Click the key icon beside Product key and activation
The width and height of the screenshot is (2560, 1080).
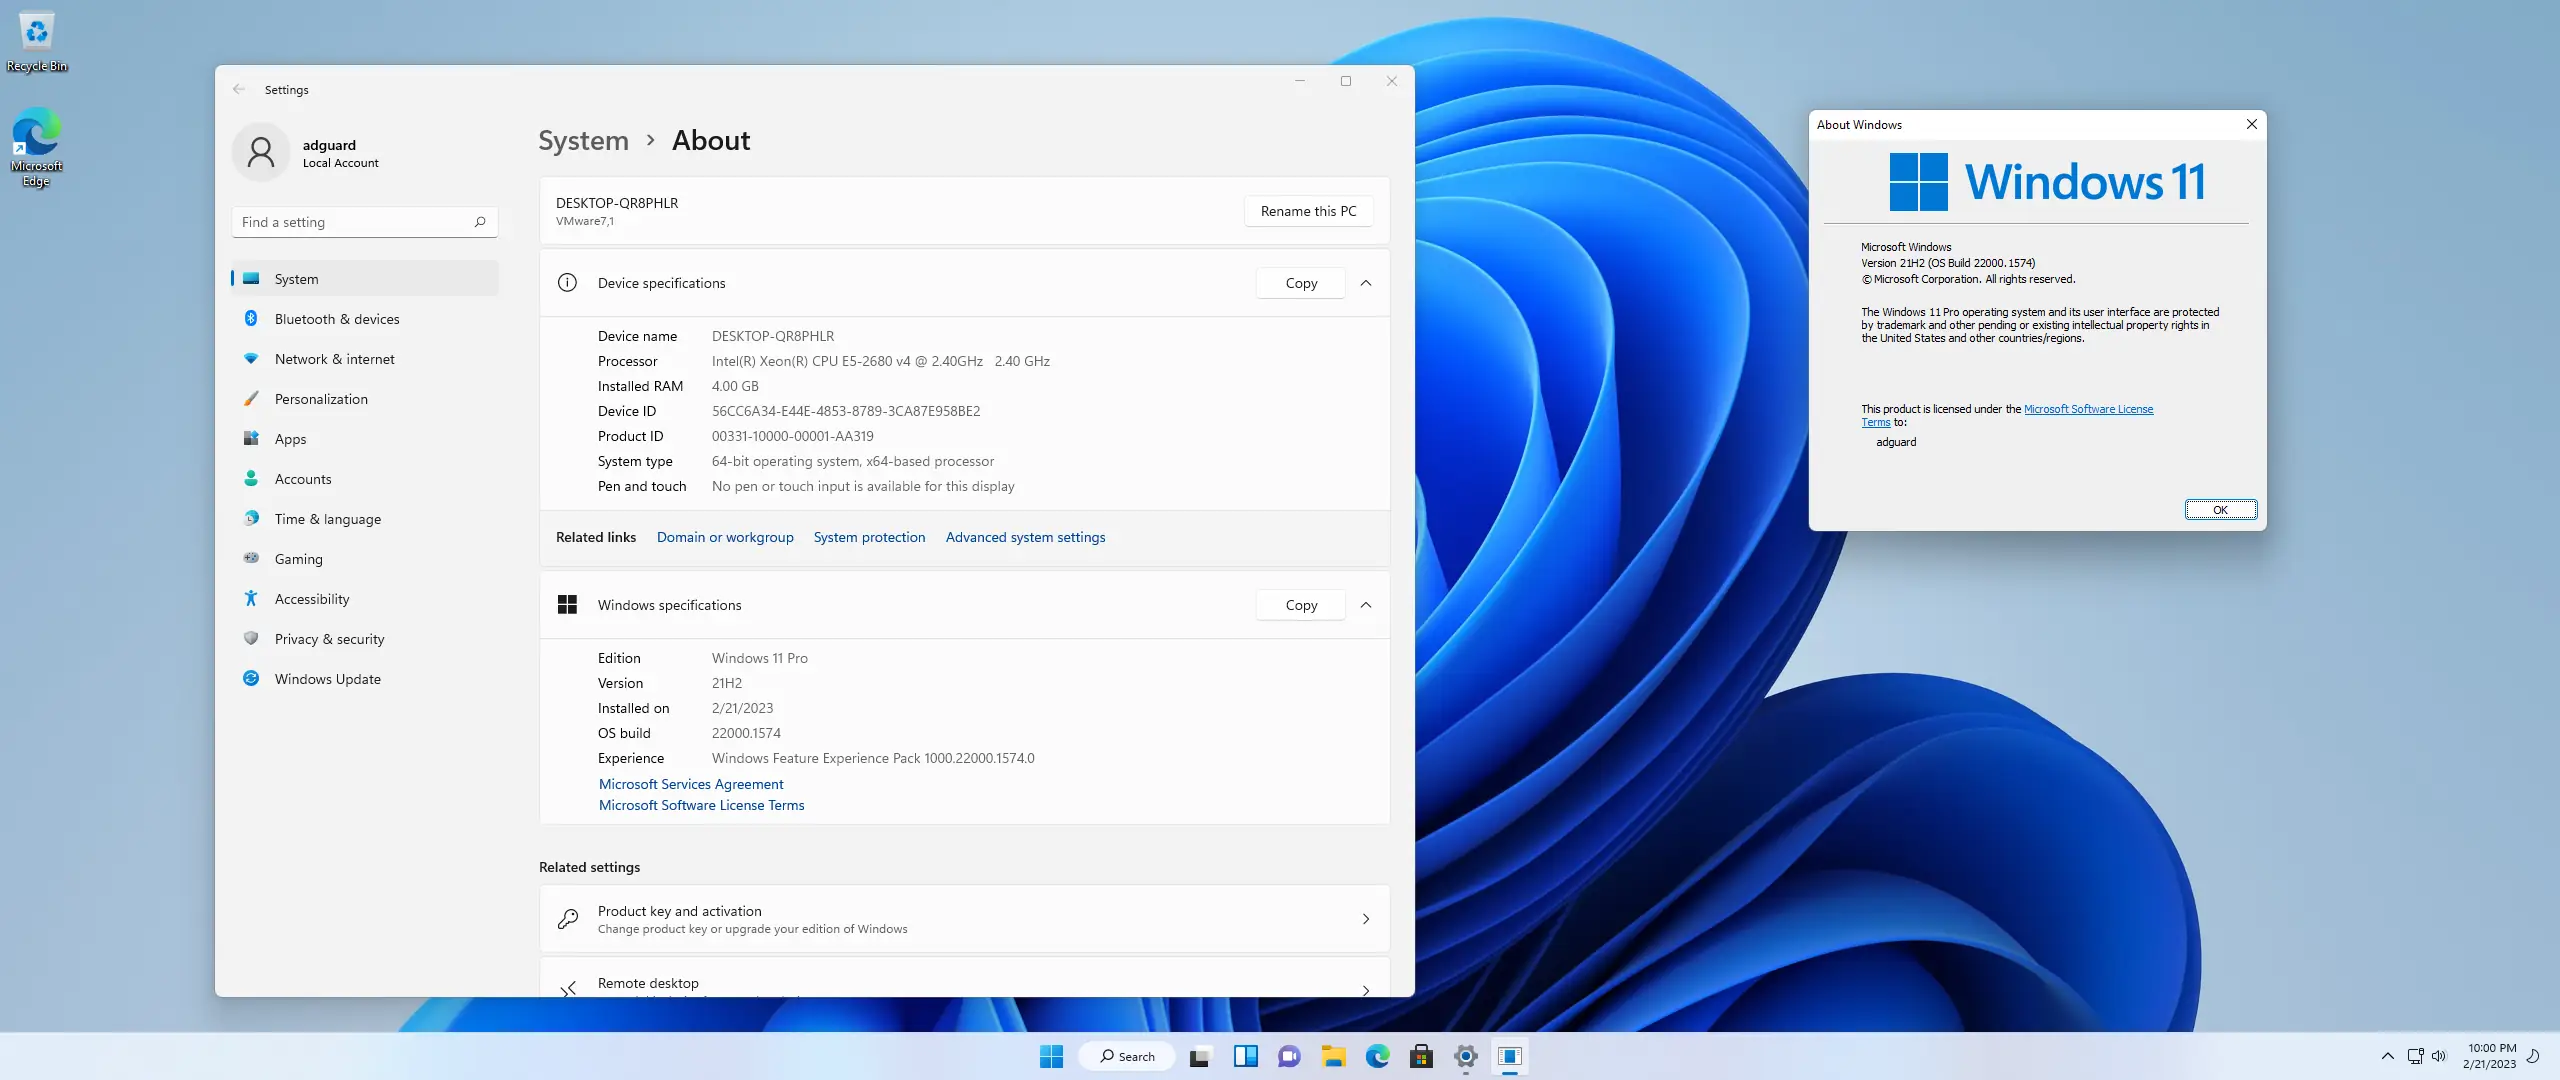click(x=567, y=919)
